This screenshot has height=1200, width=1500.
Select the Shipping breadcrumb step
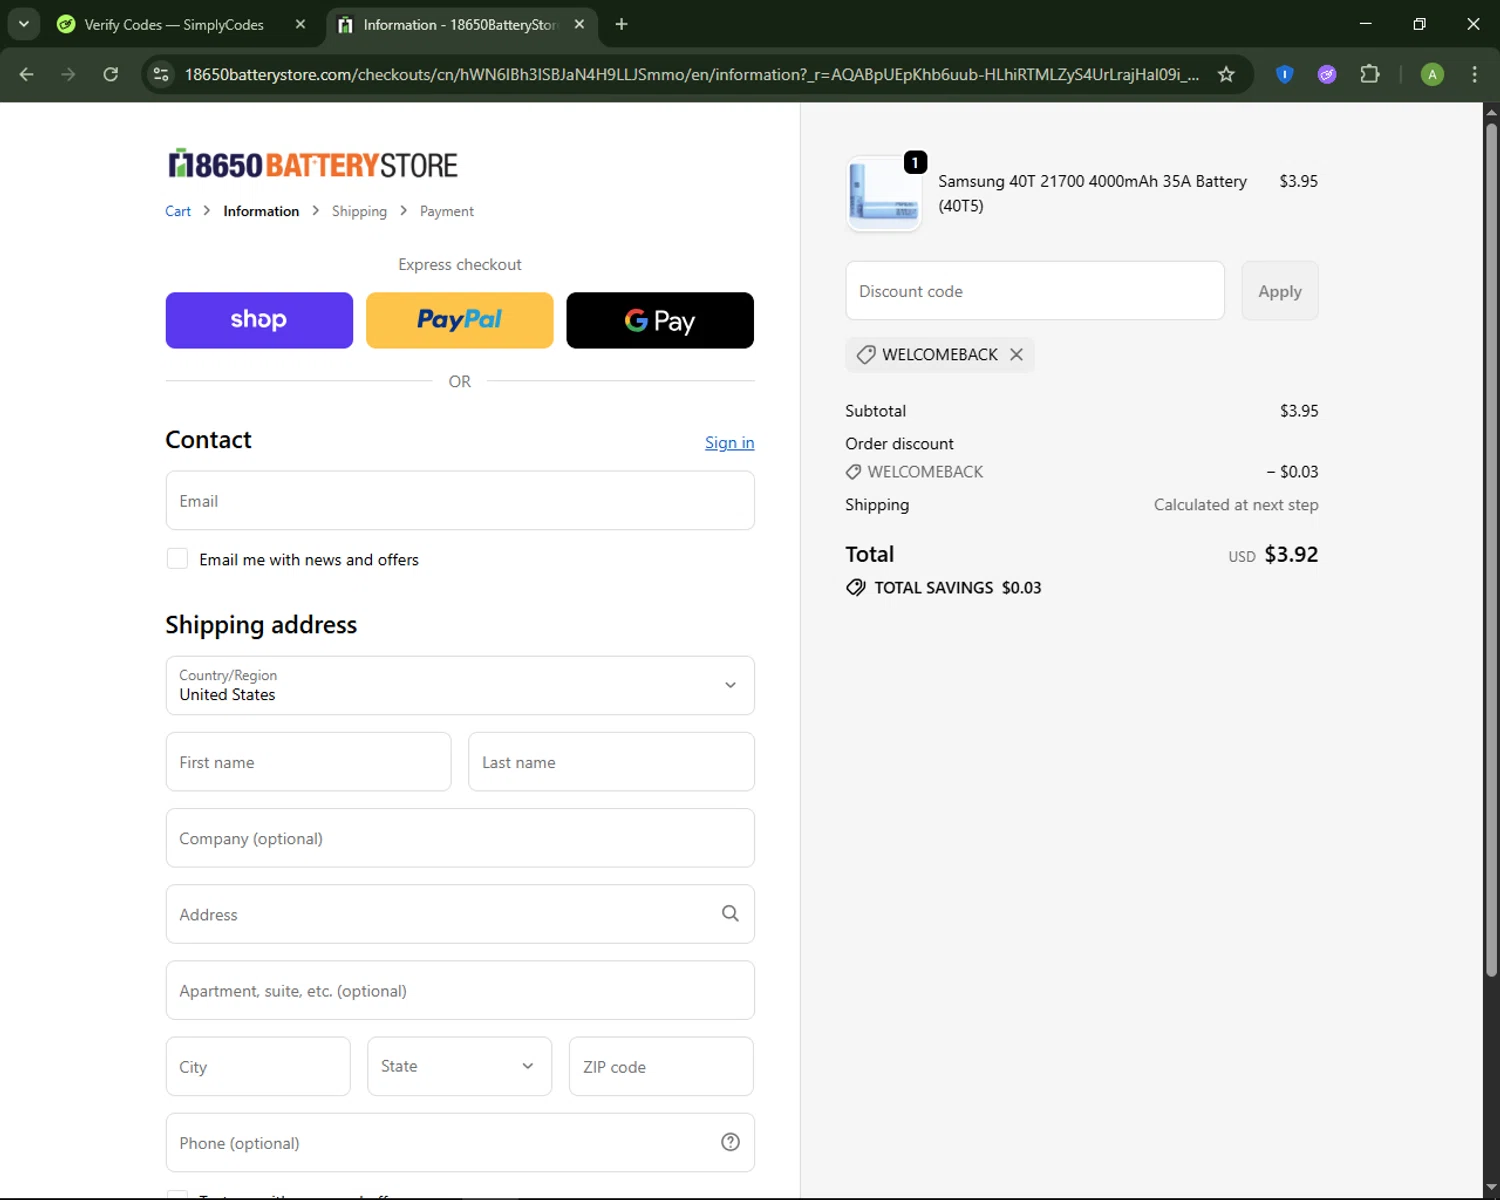[359, 211]
